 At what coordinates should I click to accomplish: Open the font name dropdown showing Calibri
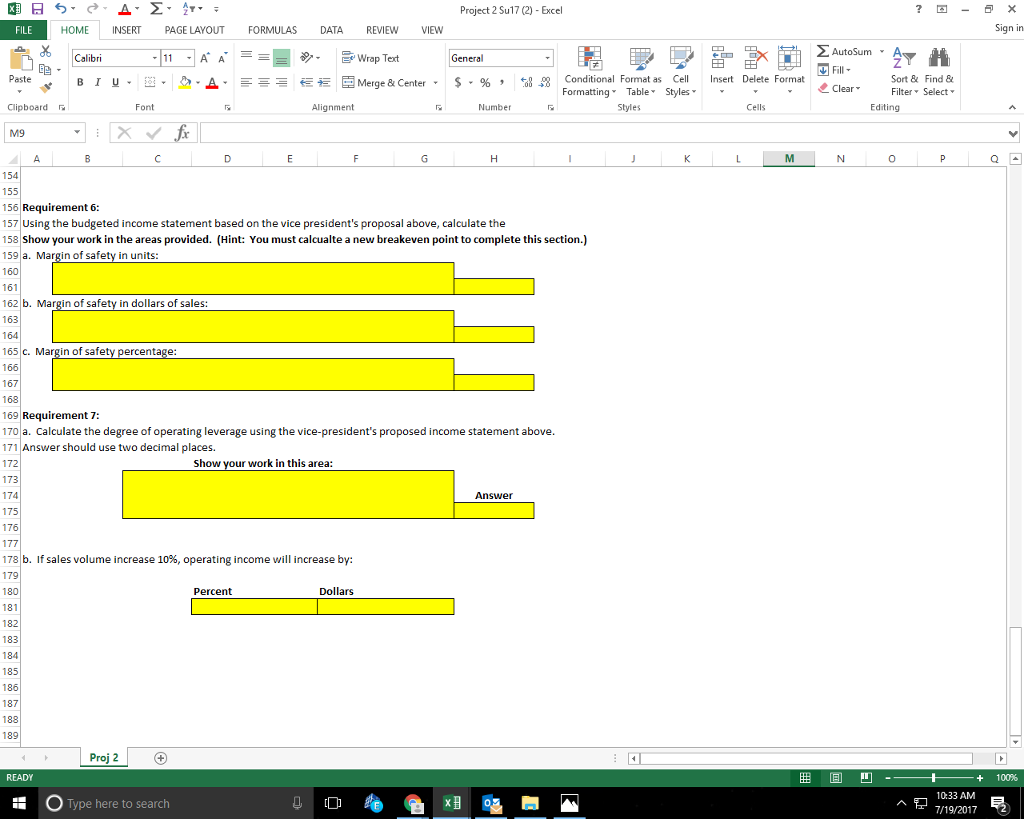155,58
